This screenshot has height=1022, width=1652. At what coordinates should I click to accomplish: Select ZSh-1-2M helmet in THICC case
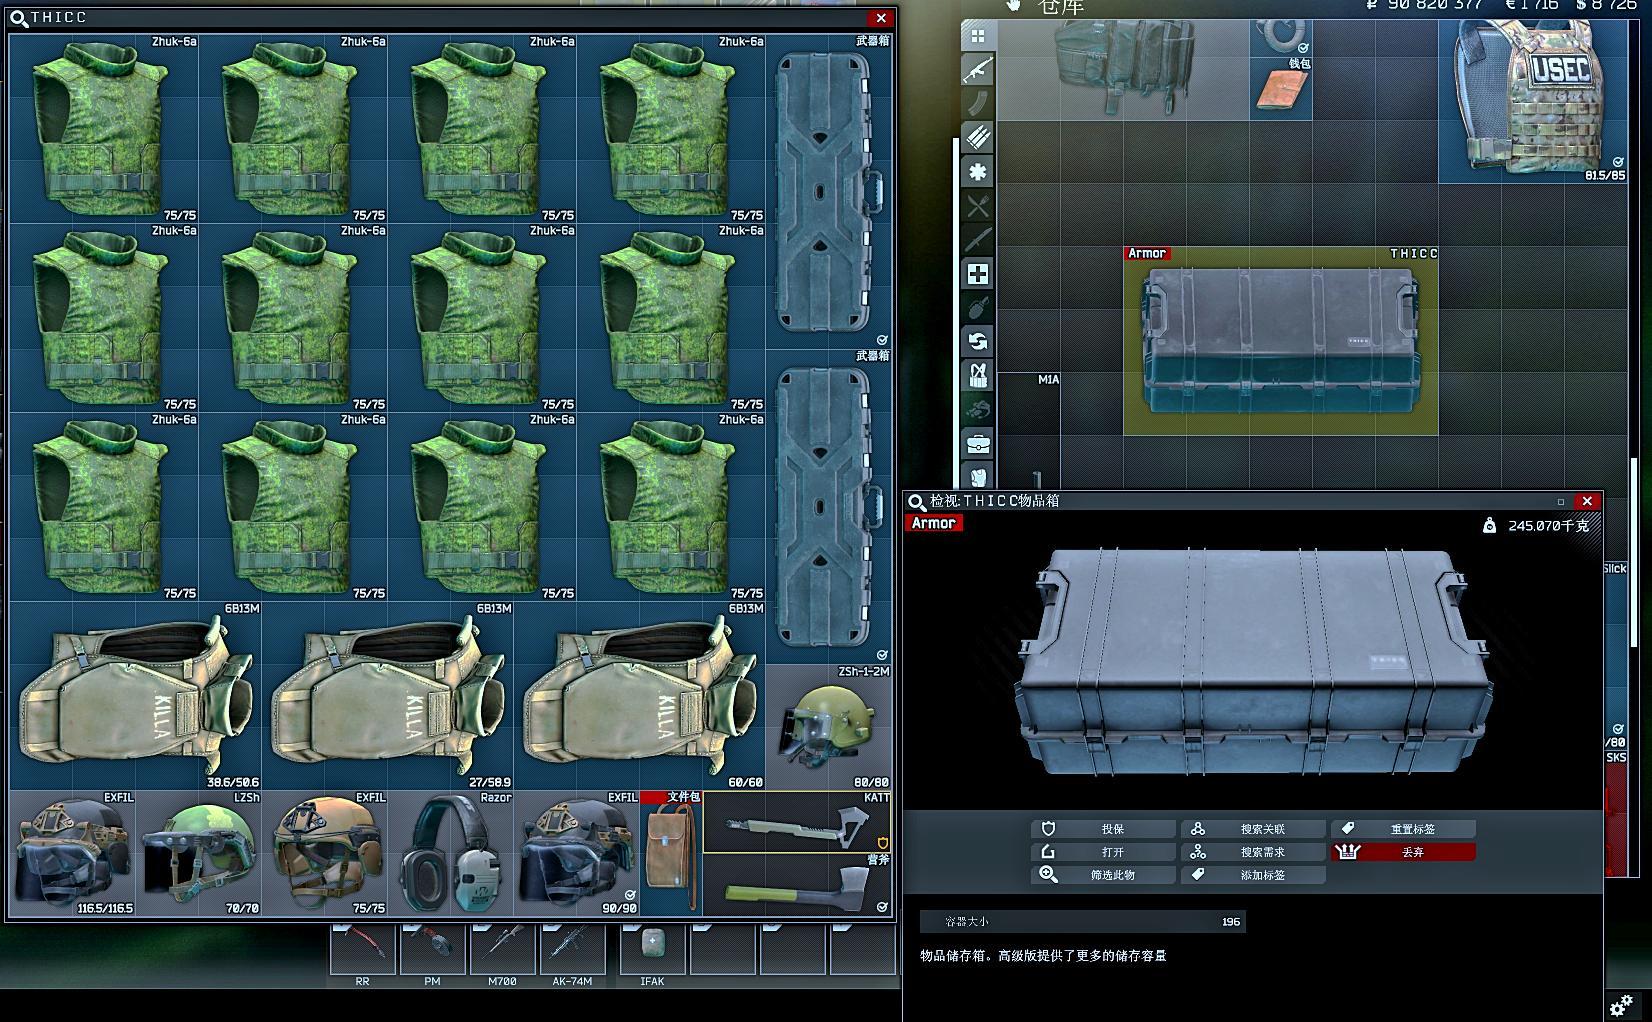point(829,727)
